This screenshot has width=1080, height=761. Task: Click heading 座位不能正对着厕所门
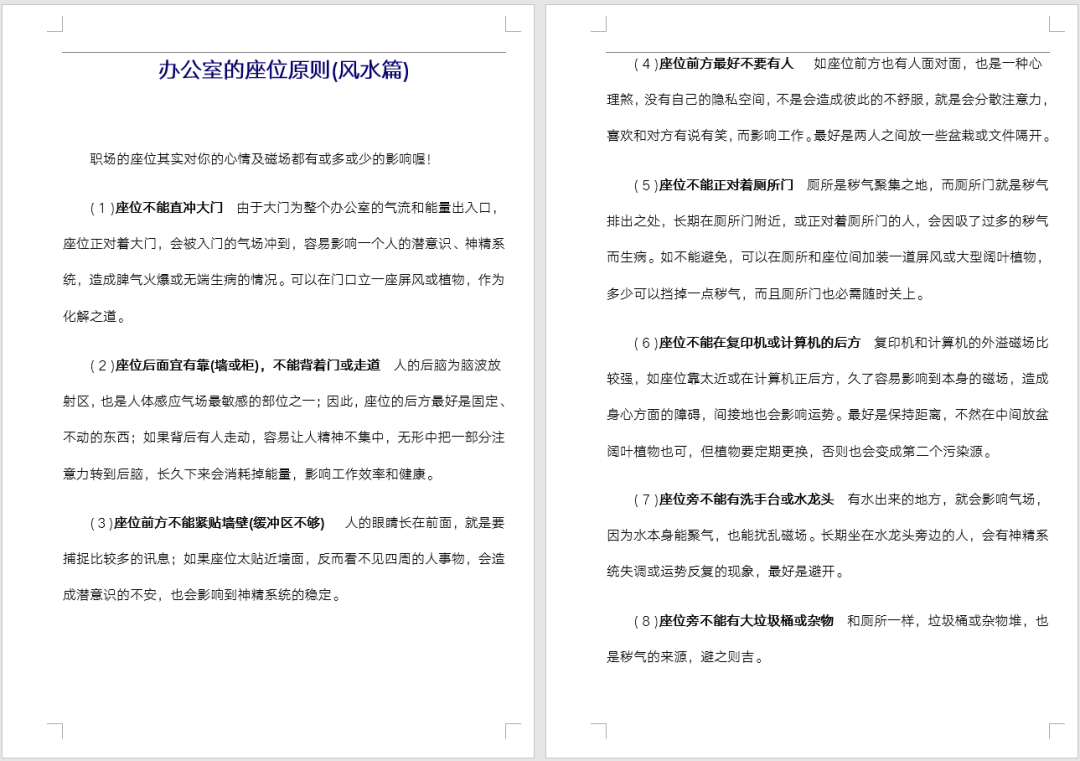pyautogui.click(x=726, y=185)
